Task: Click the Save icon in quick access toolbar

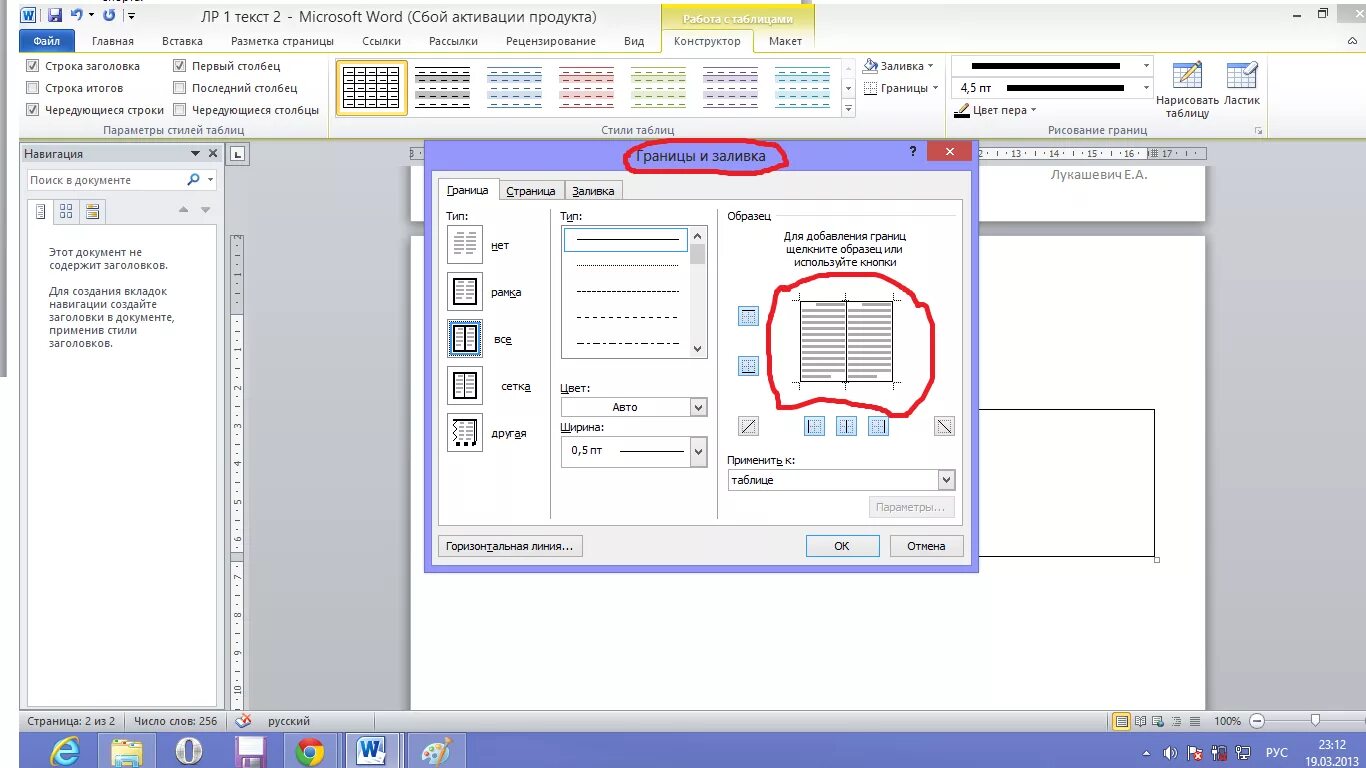Action: click(55, 15)
